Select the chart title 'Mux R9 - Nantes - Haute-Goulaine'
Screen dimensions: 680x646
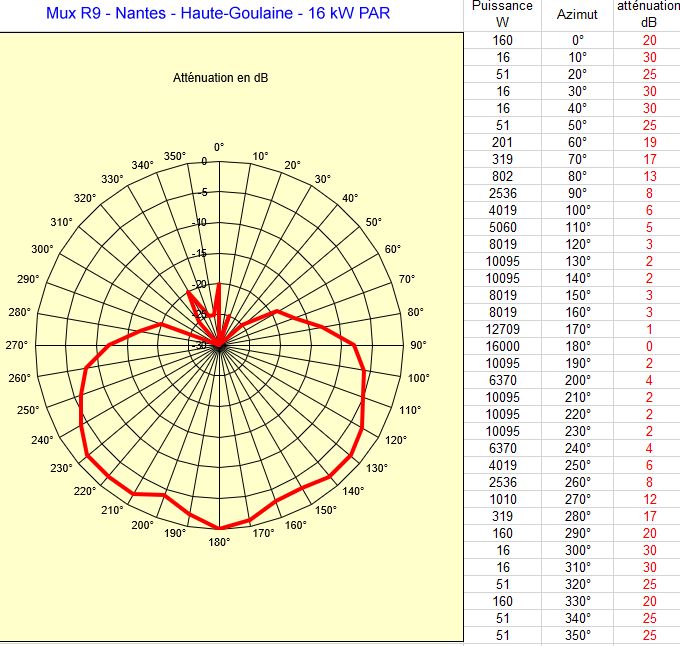click(x=169, y=13)
